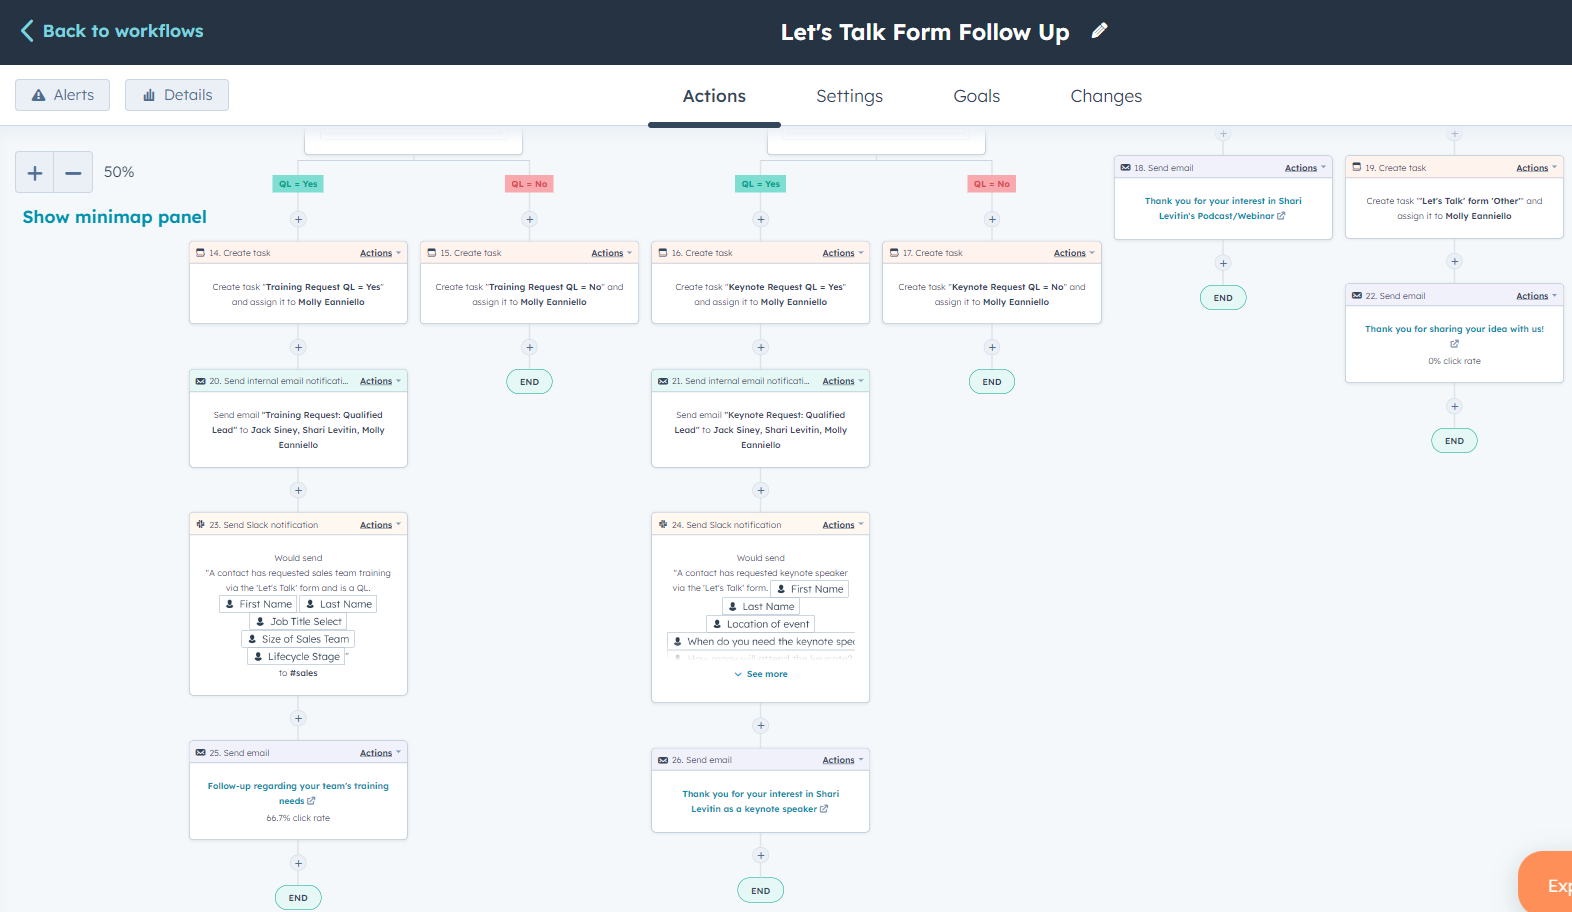This screenshot has height=912, width=1572.
Task: Open external link icon on podcast/webinar email
Action: 1281,216
